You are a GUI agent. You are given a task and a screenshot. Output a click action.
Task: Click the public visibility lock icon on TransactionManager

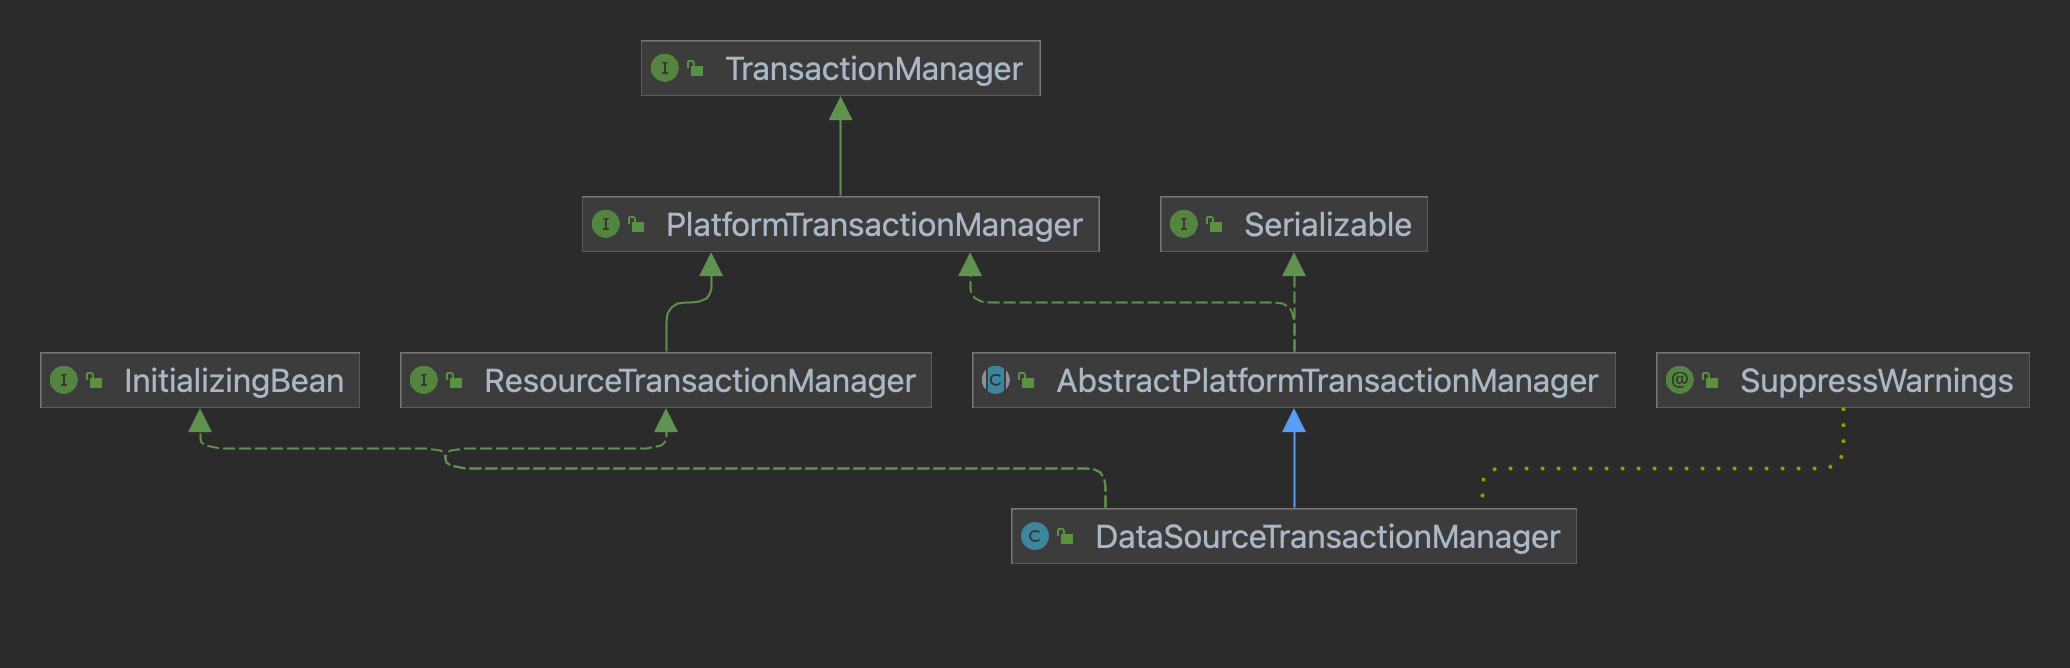tap(695, 68)
